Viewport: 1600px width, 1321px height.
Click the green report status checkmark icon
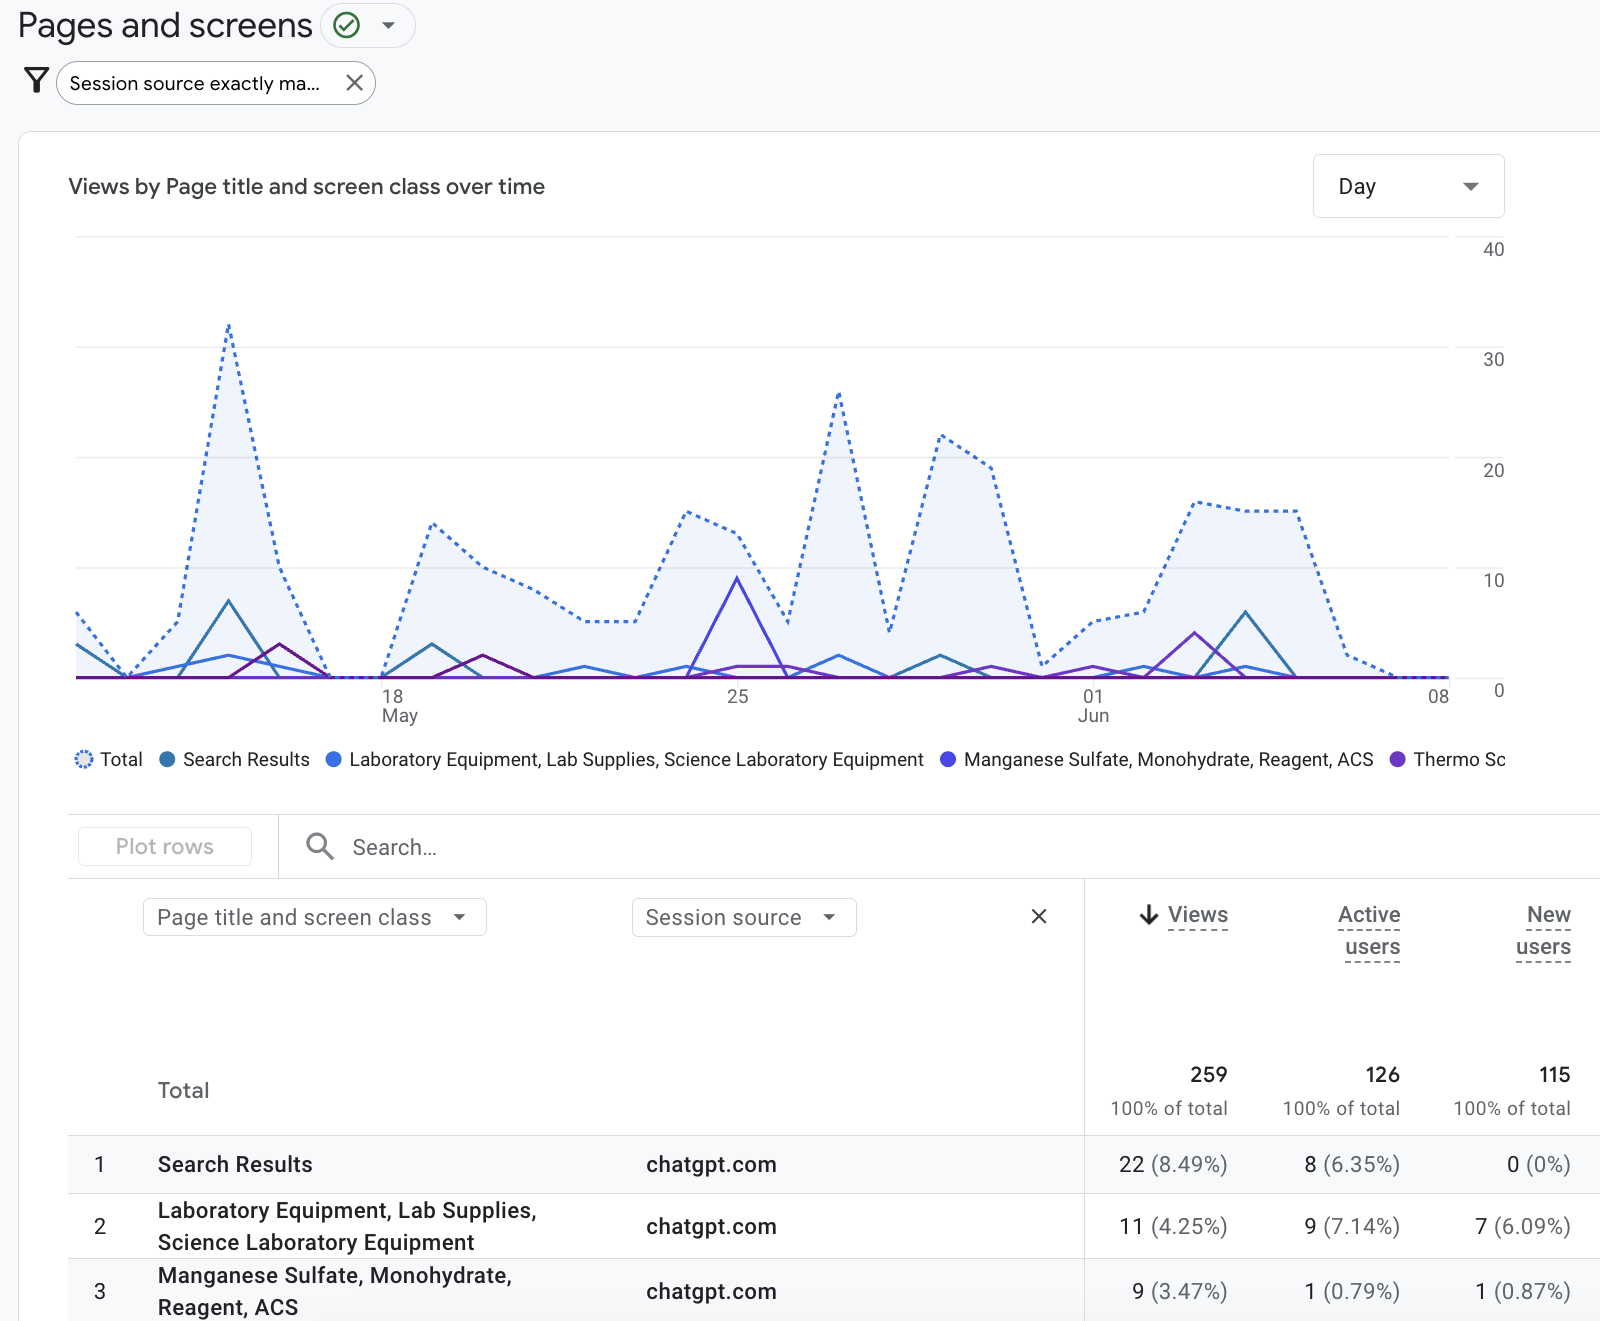click(347, 25)
